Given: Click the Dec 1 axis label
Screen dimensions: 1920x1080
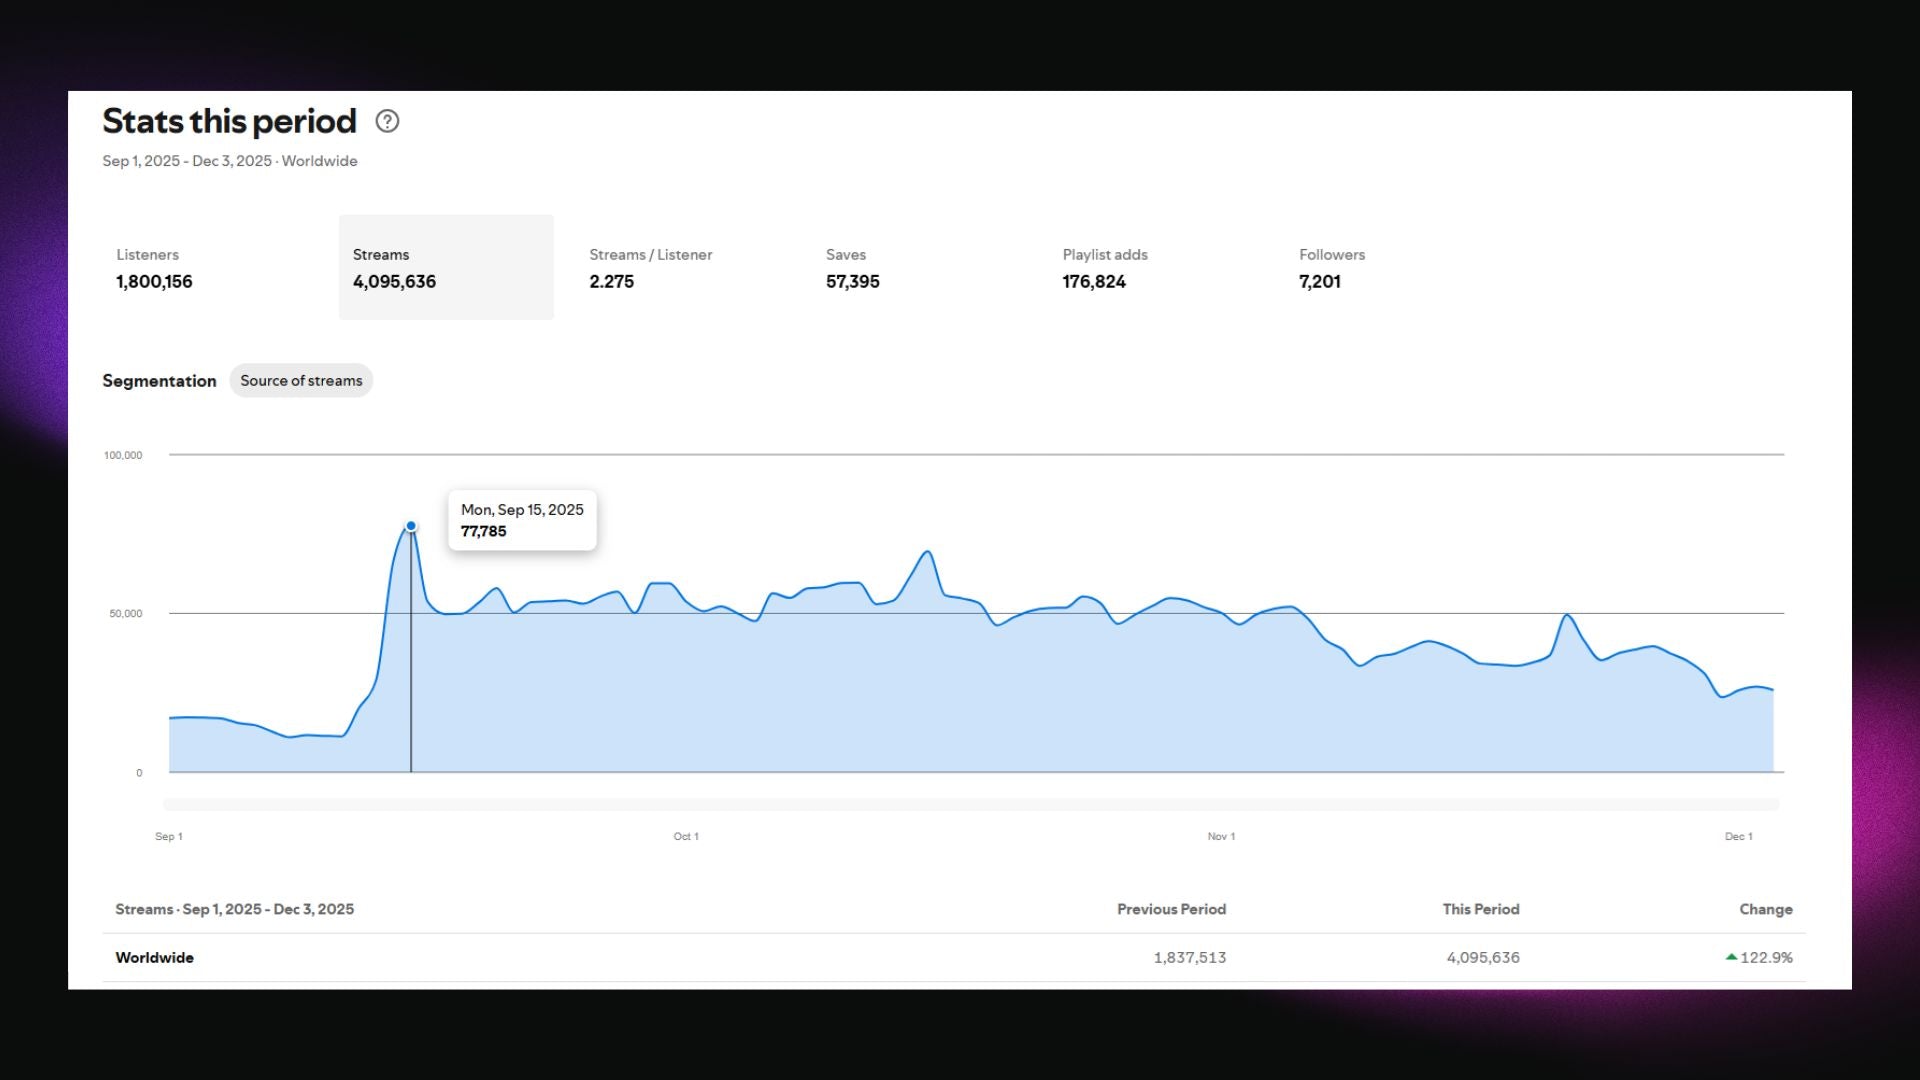Looking at the screenshot, I should (1738, 836).
